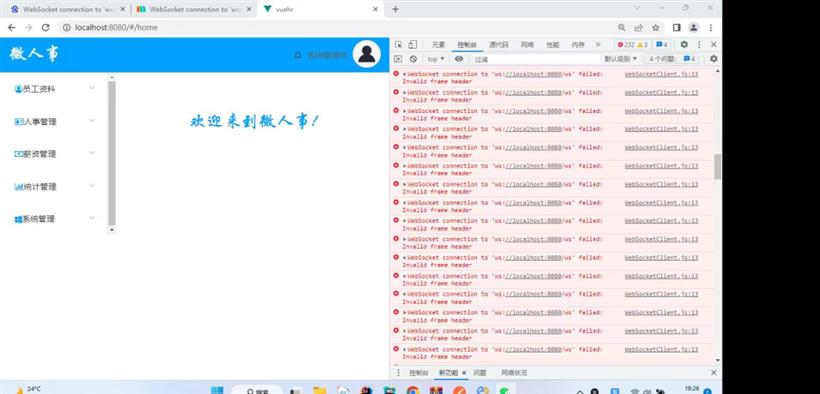Image resolution: width=820 pixels, height=394 pixels.
Task: Expand the 人事管理 menu chevron
Action: (x=92, y=121)
